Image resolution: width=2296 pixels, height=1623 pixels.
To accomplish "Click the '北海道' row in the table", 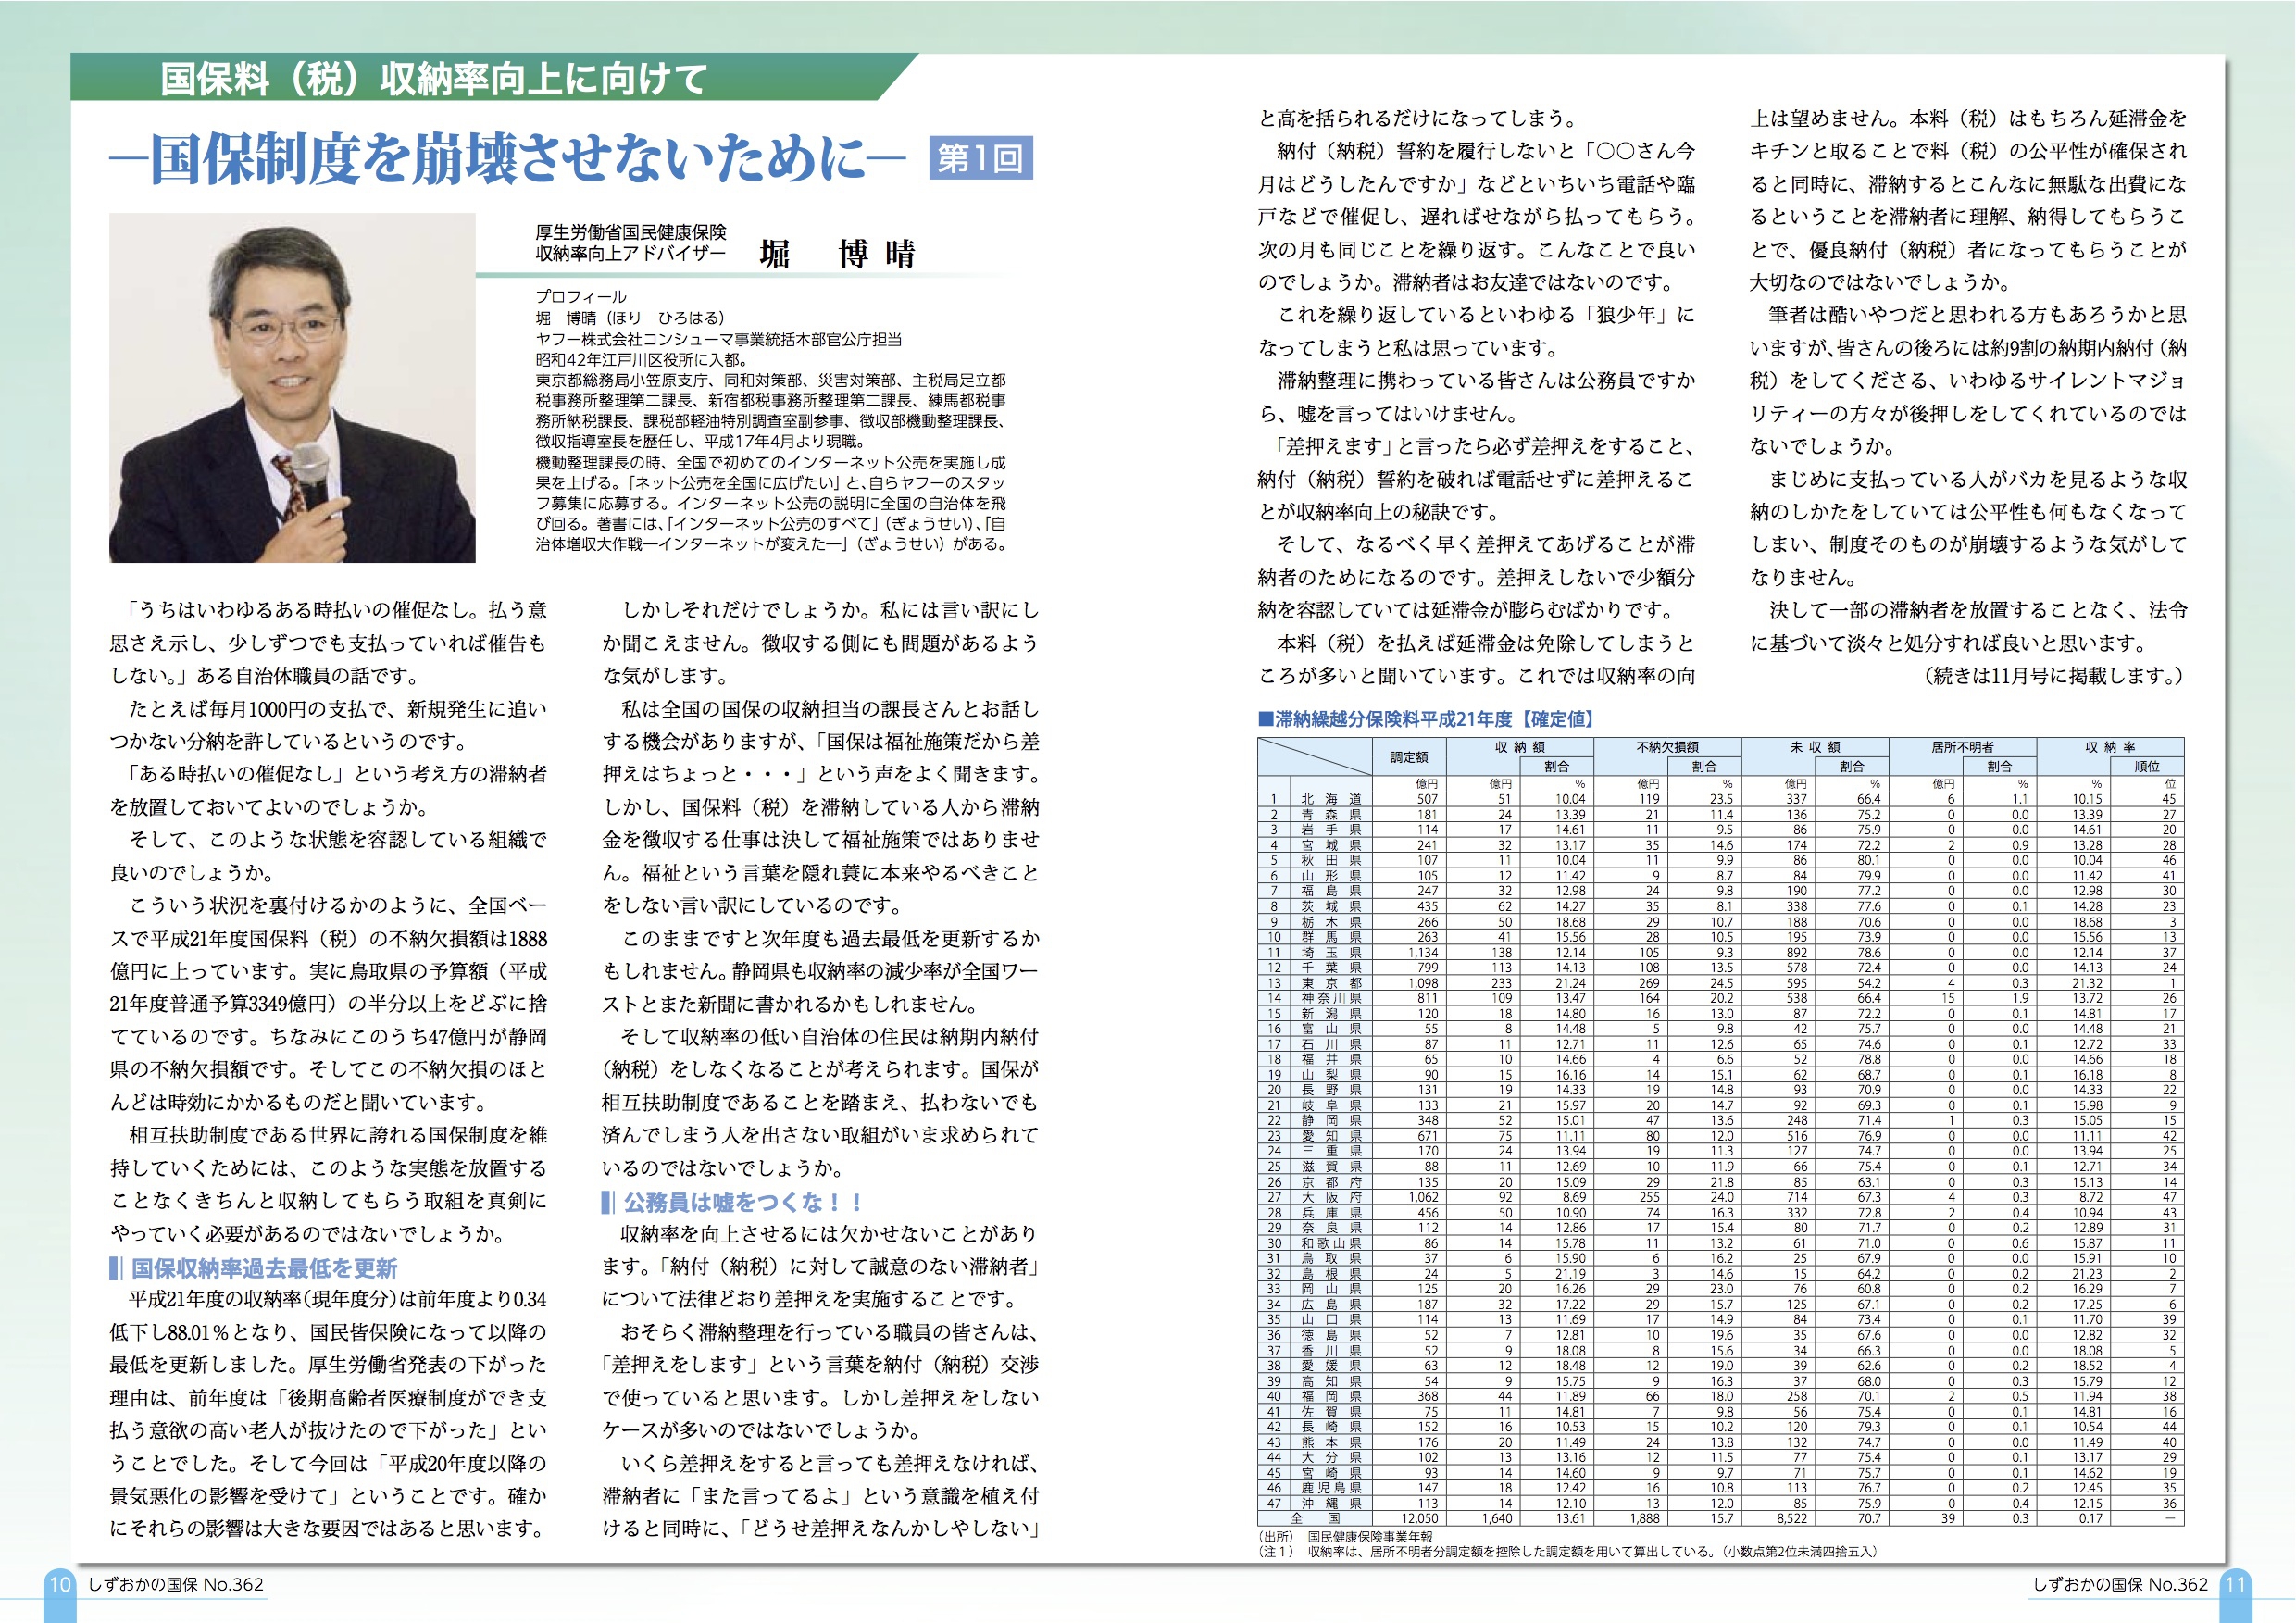I will tap(1720, 799).
